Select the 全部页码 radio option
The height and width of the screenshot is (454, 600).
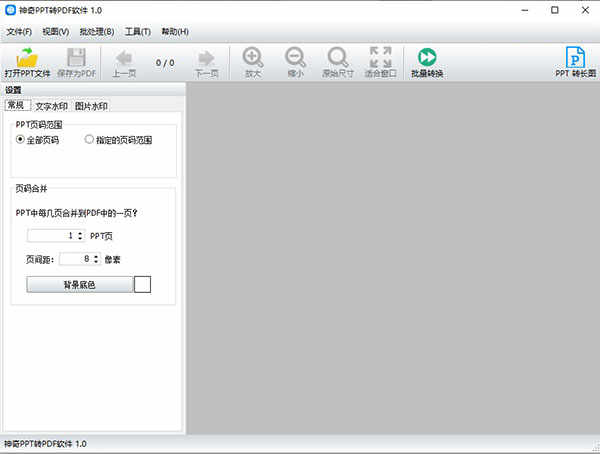coord(21,140)
